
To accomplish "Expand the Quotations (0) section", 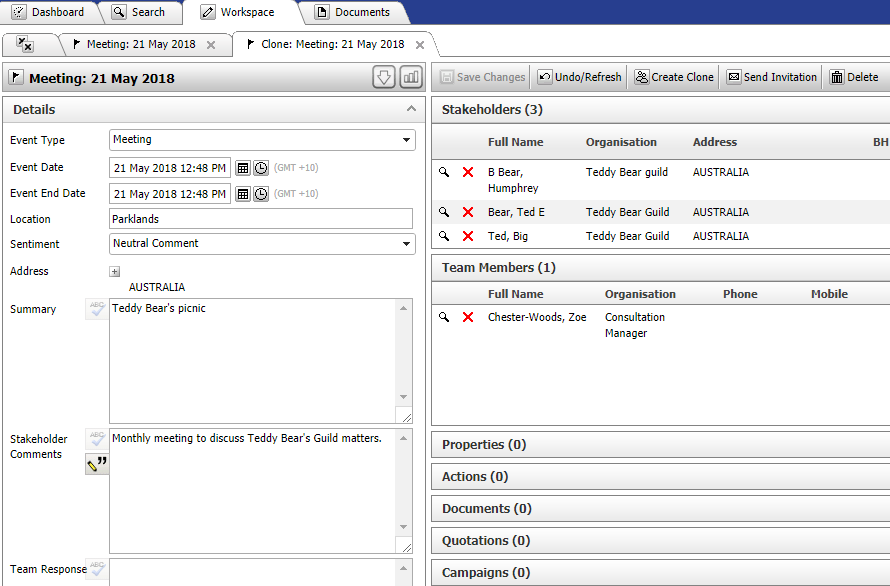I will [661, 541].
